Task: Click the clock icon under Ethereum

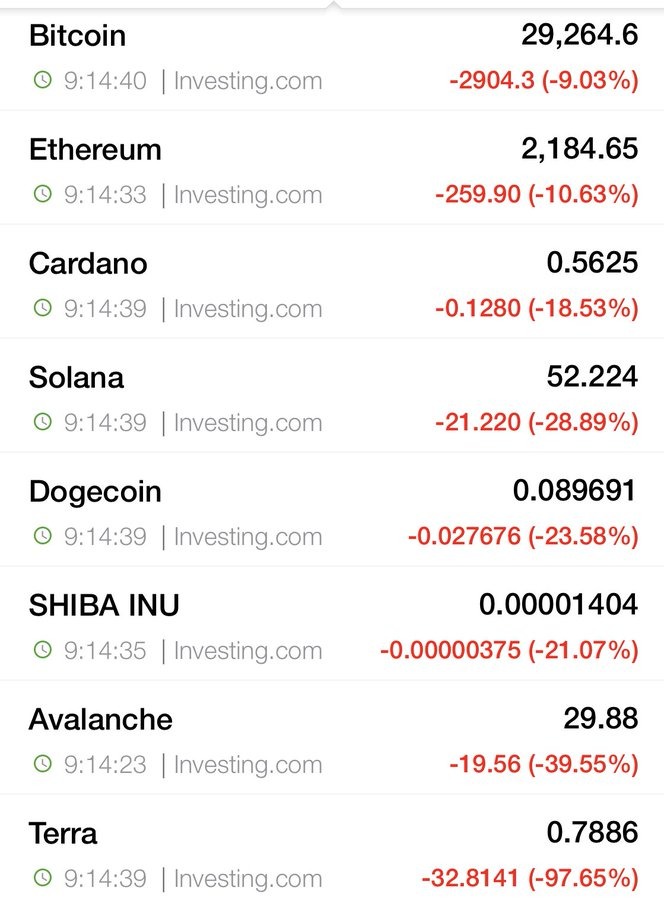Action: click(43, 193)
